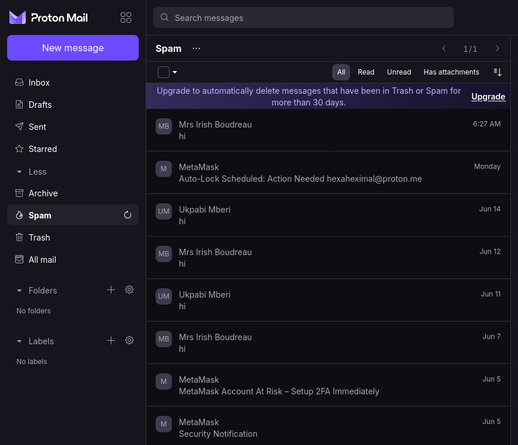This screenshot has height=445, width=518.
Task: Open MetaMask Security Notification email
Action: 328,426
